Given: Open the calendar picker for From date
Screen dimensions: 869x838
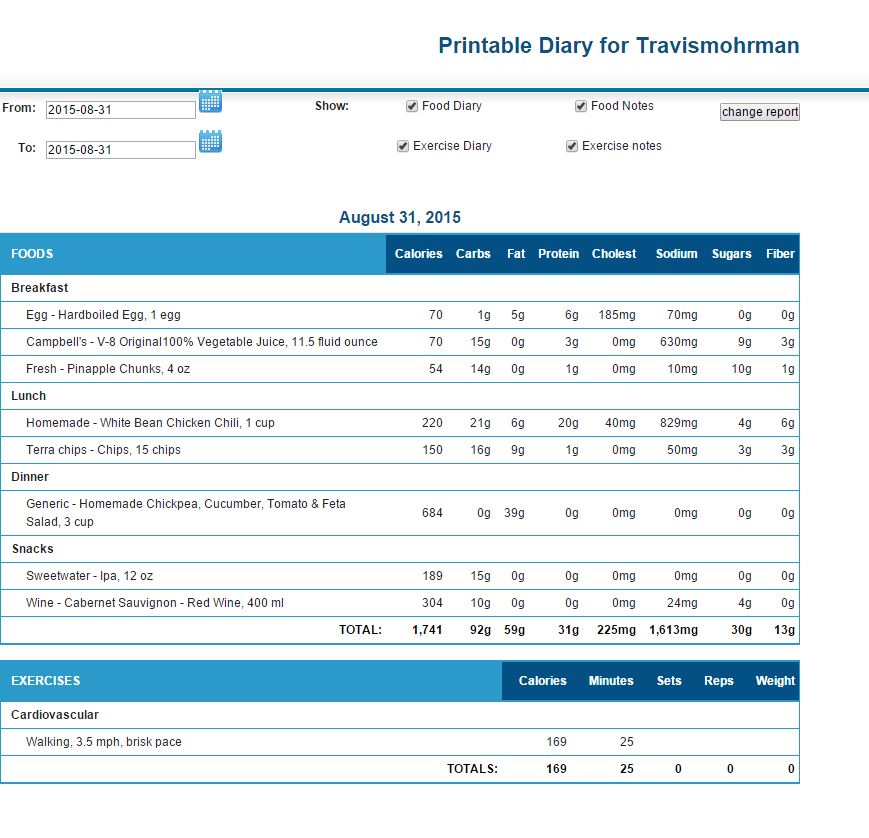Looking at the screenshot, I should coord(210,101).
